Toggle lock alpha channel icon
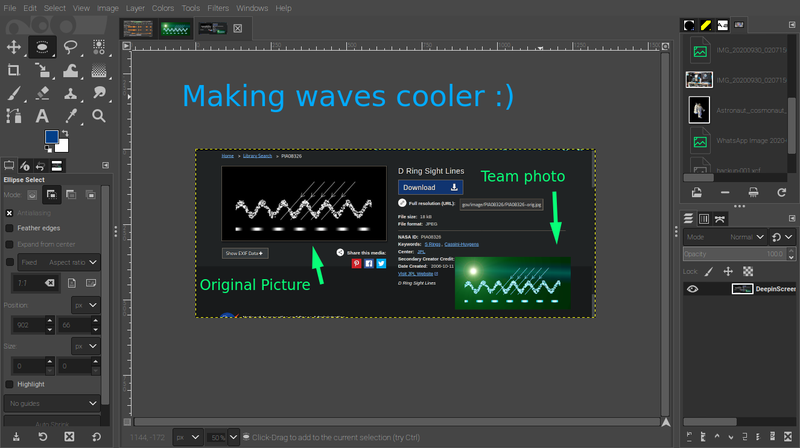 (x=748, y=271)
